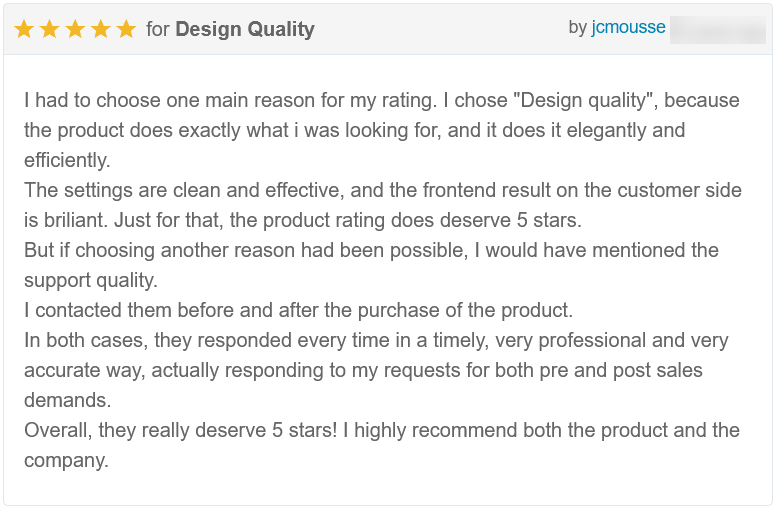Screen dimensions: 776x507
Task: Click the line starting "But if choosing another"
Action: pos(371,251)
